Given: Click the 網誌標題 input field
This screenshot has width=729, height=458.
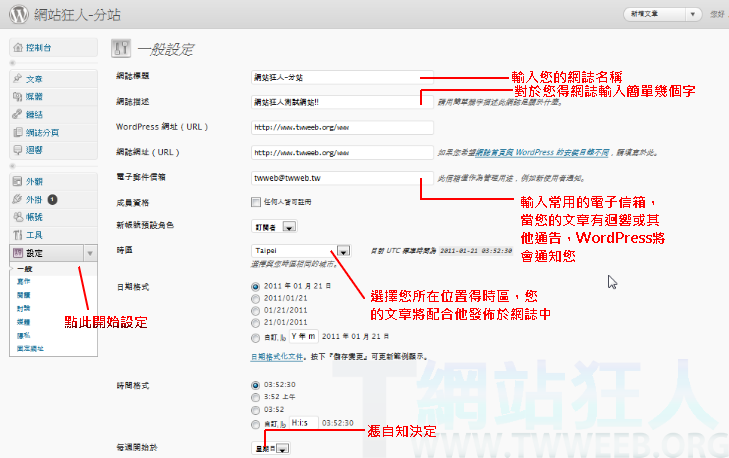Looking at the screenshot, I should [x=342, y=77].
